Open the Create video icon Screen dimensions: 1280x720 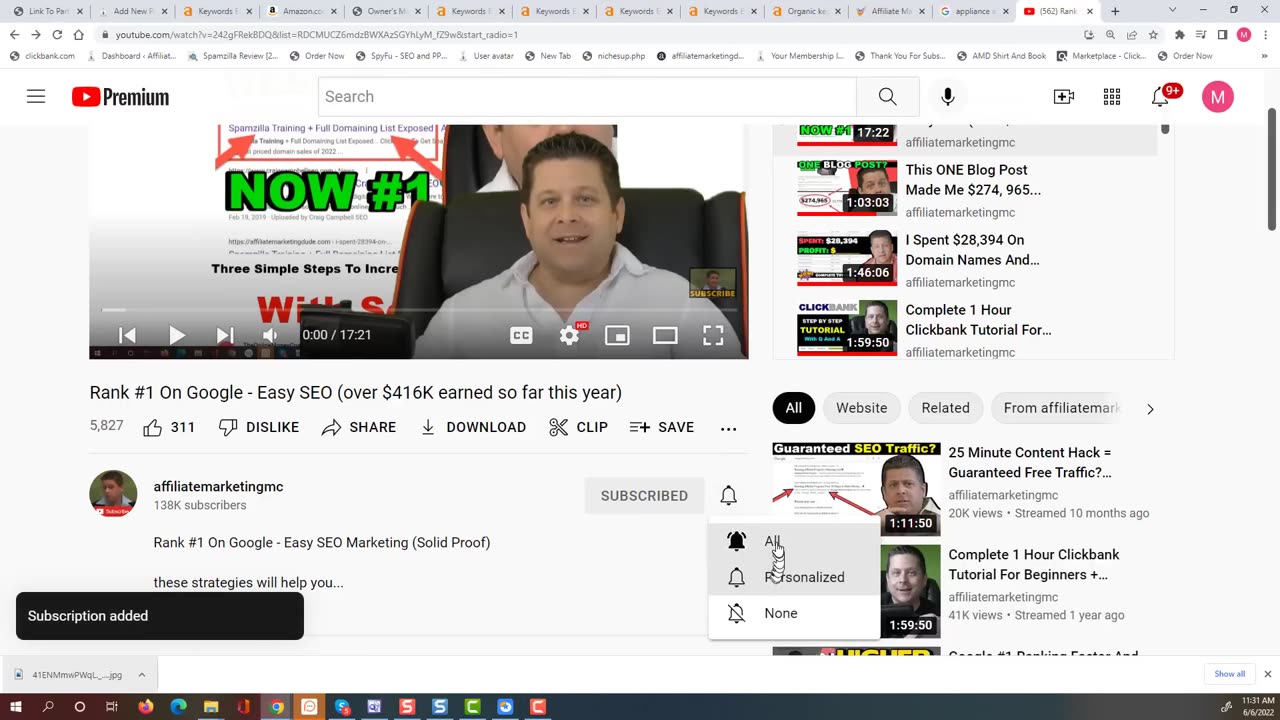pyautogui.click(x=1064, y=97)
